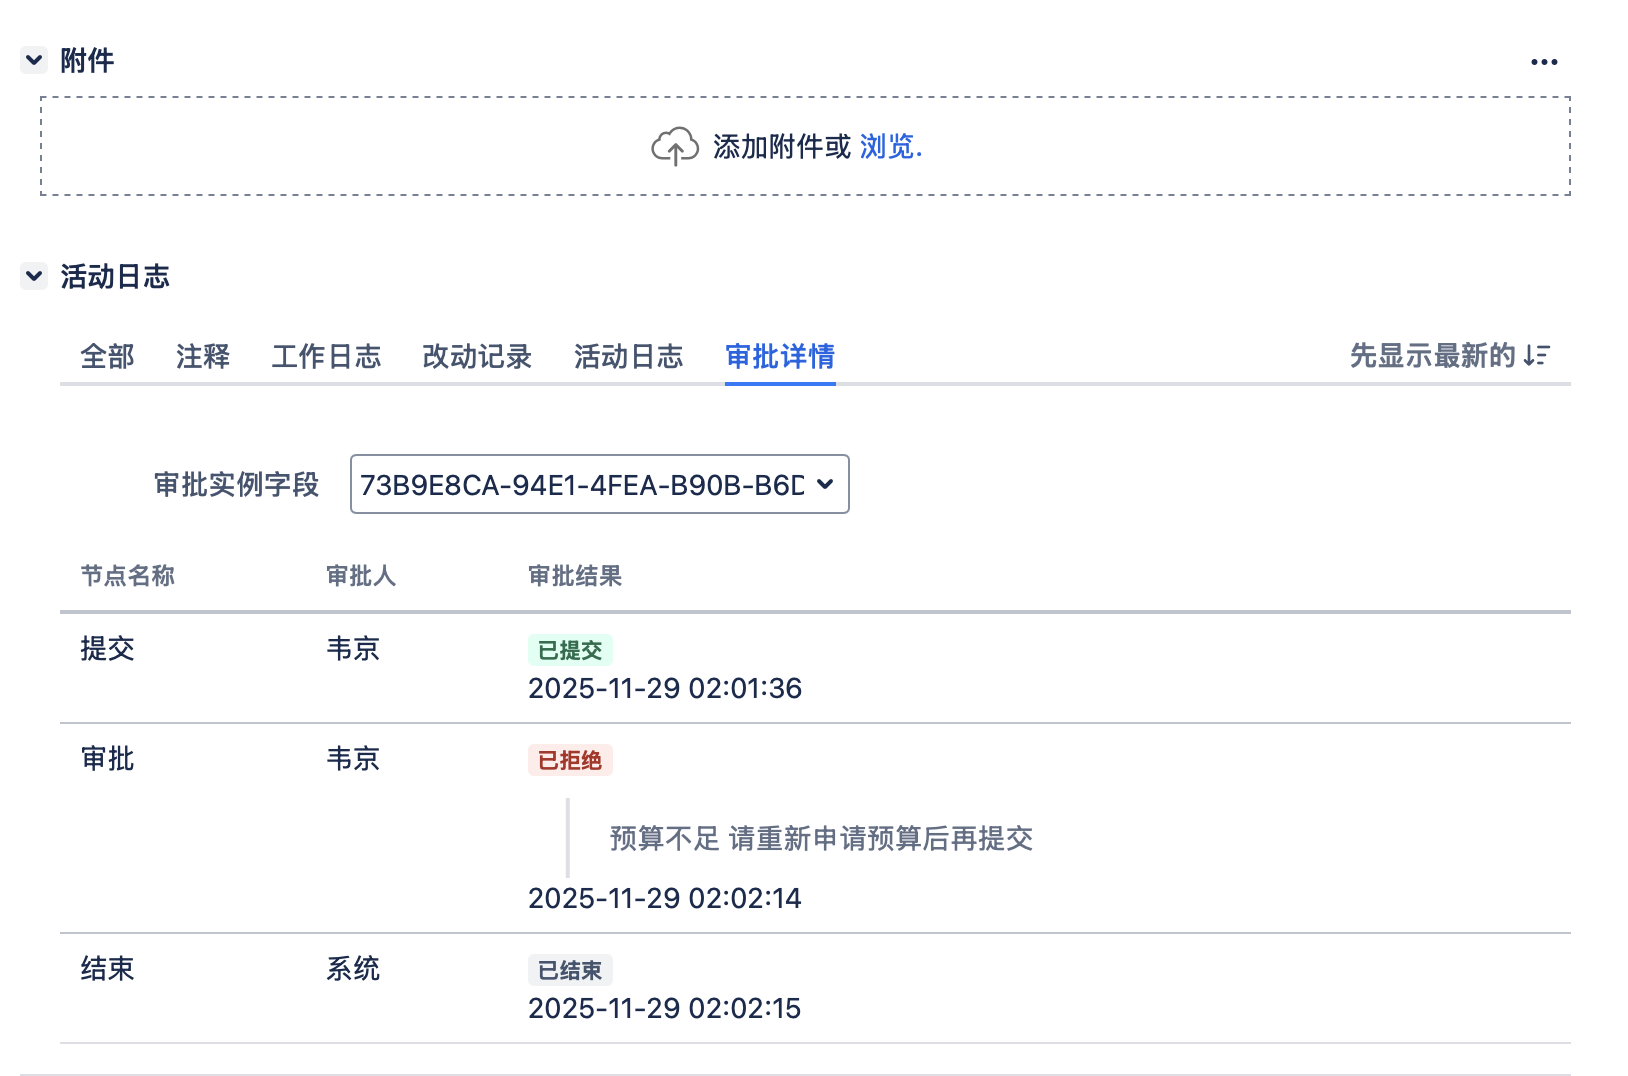This screenshot has width=1628, height=1076.
Task: Open the 附件 more options menu
Action: 1543,62
